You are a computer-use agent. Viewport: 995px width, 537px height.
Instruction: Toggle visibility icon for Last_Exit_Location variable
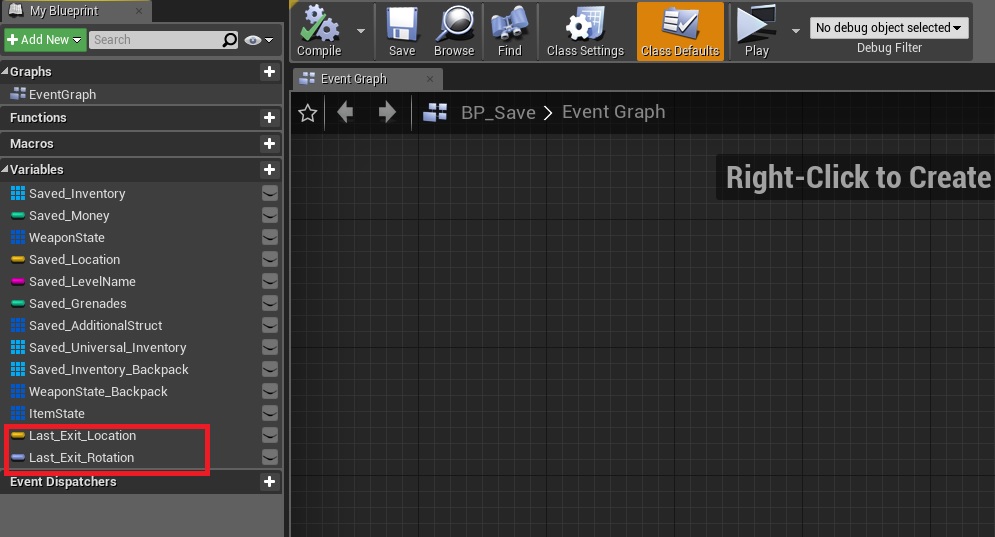[x=269, y=435]
